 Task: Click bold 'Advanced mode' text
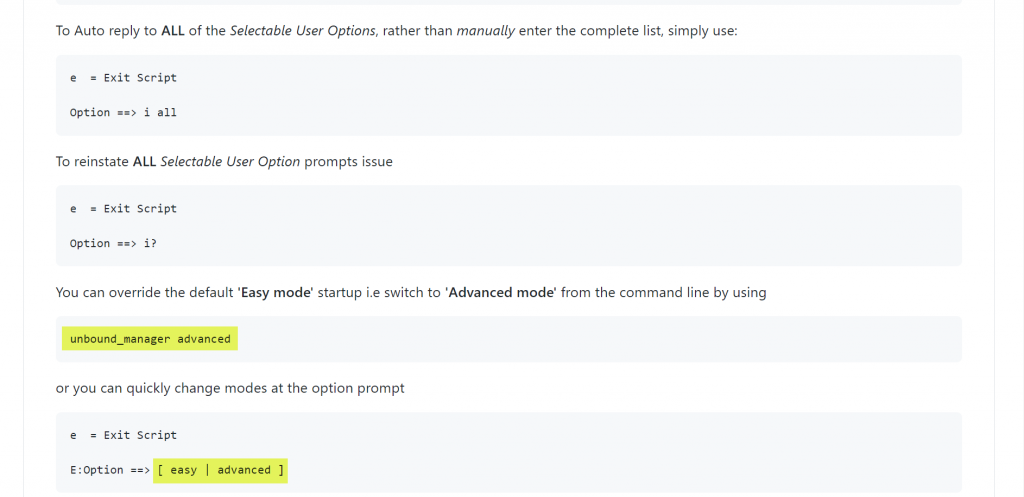click(501, 293)
